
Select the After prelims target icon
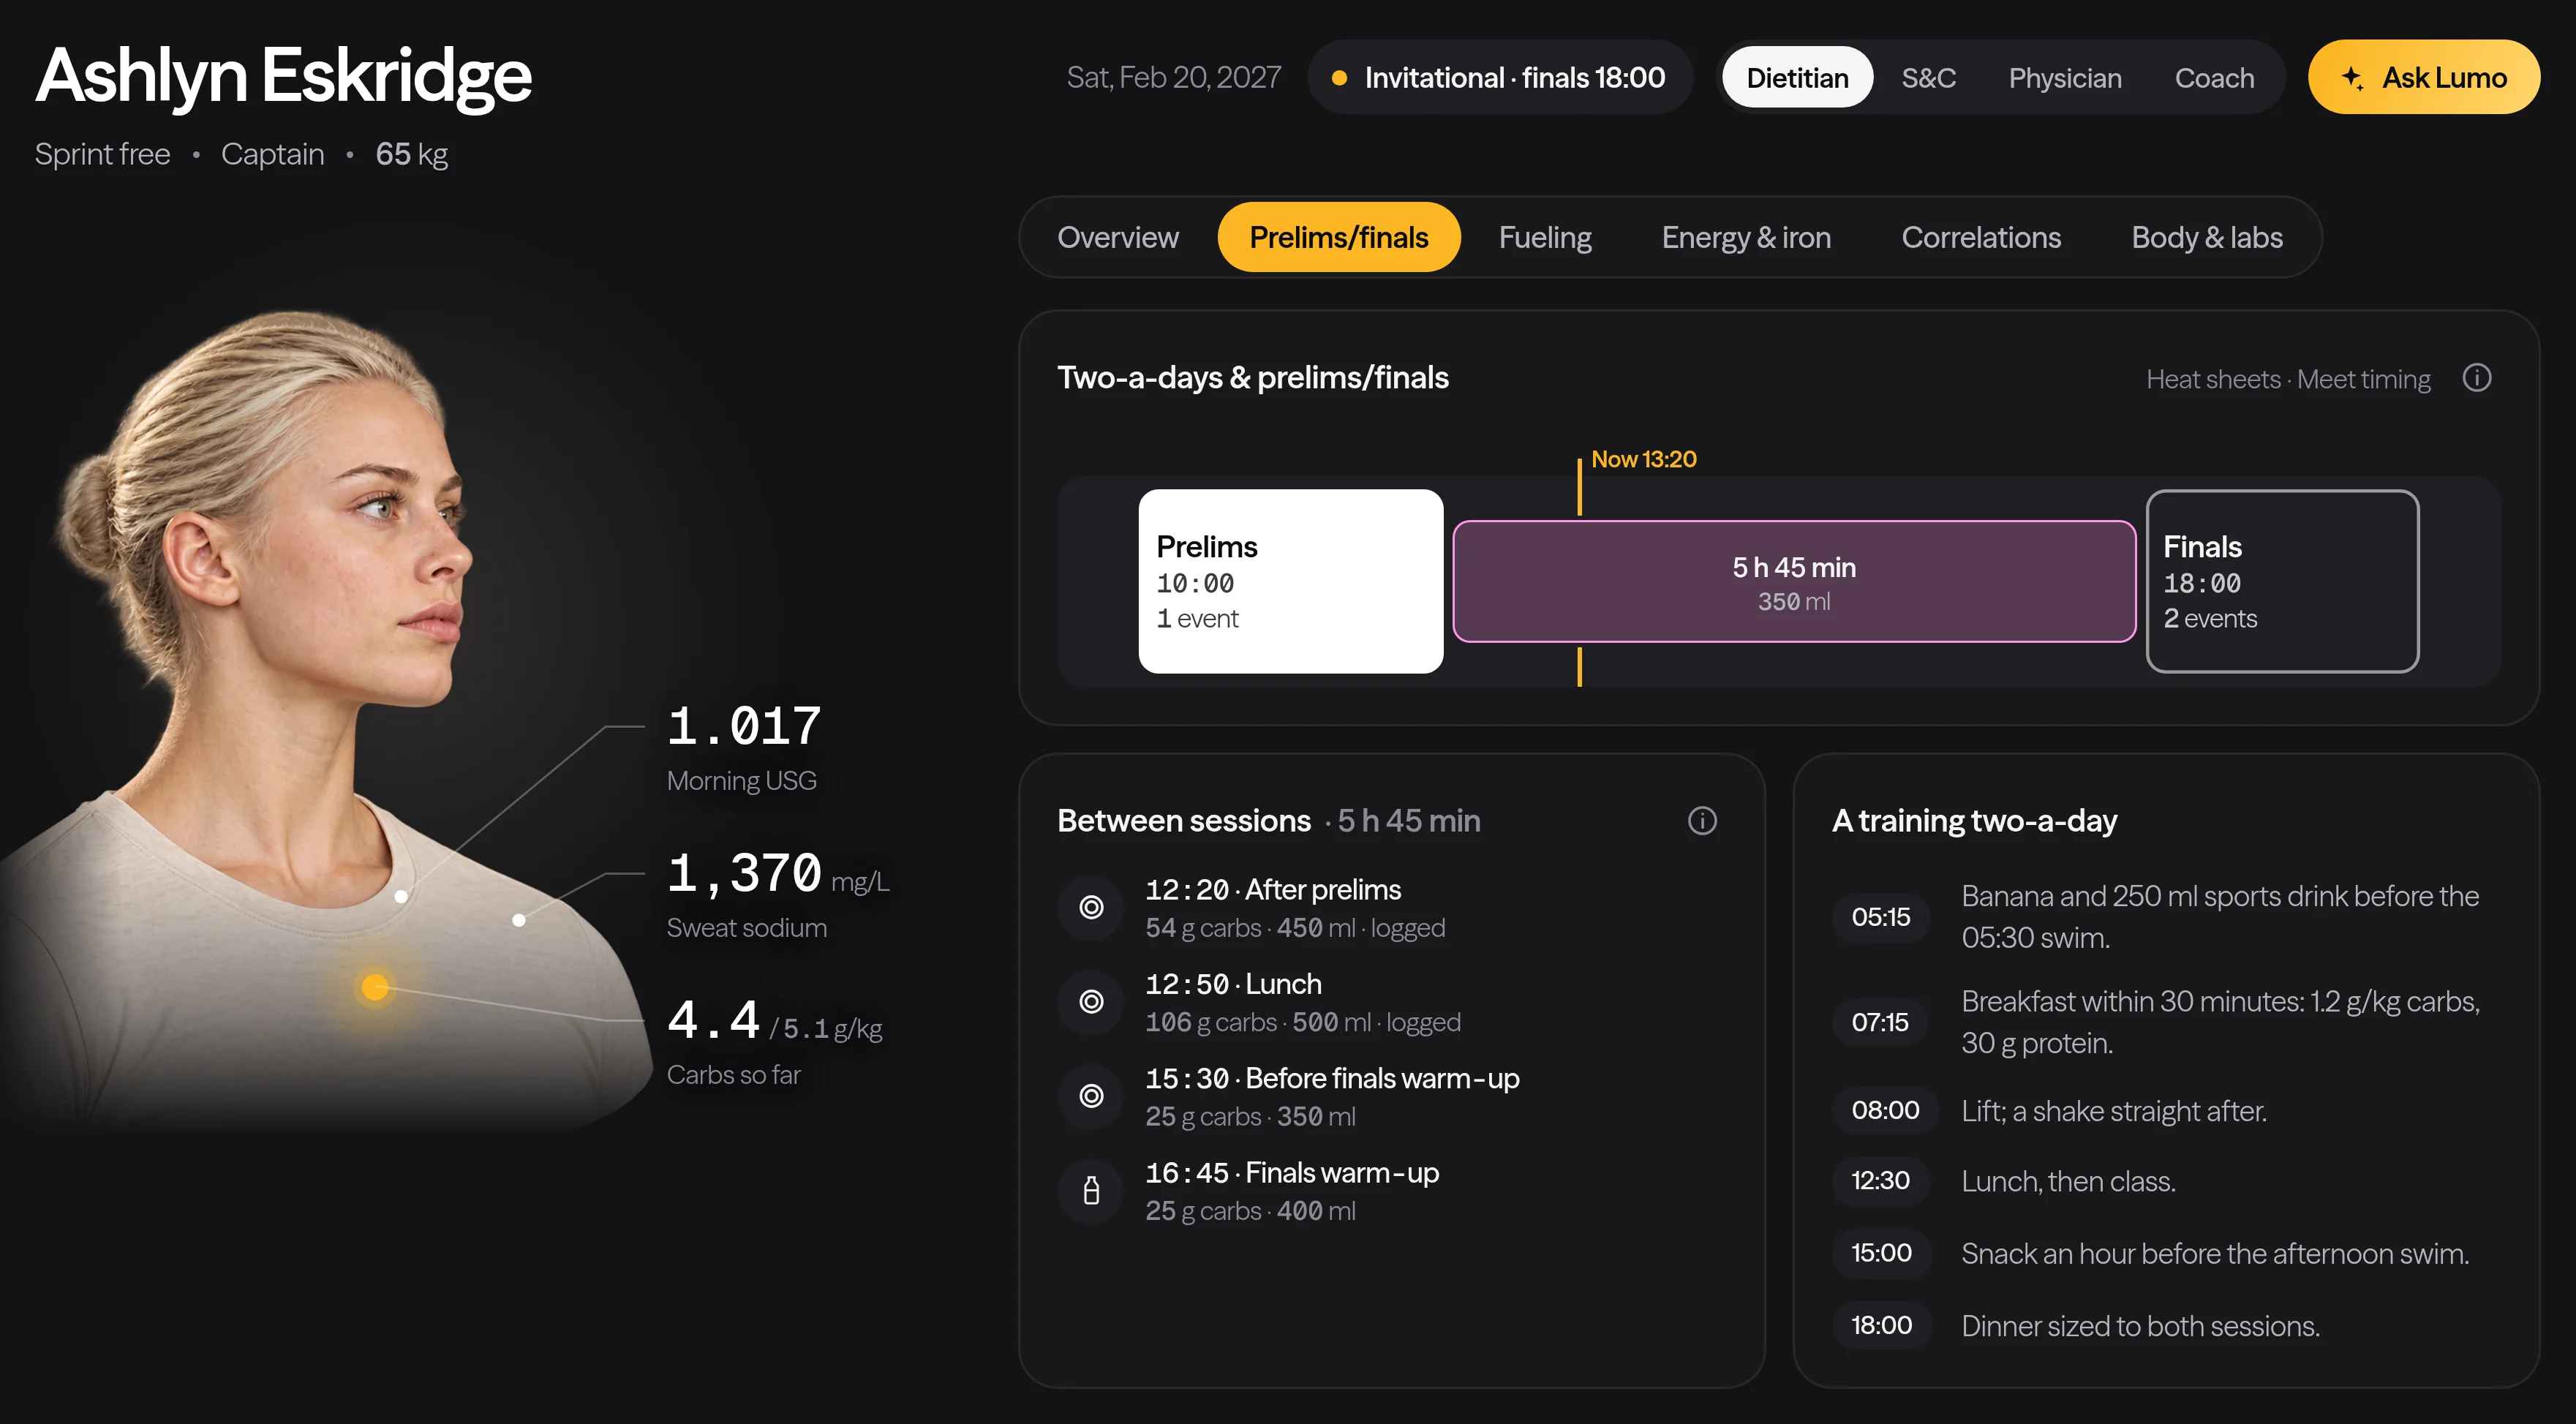[1091, 907]
